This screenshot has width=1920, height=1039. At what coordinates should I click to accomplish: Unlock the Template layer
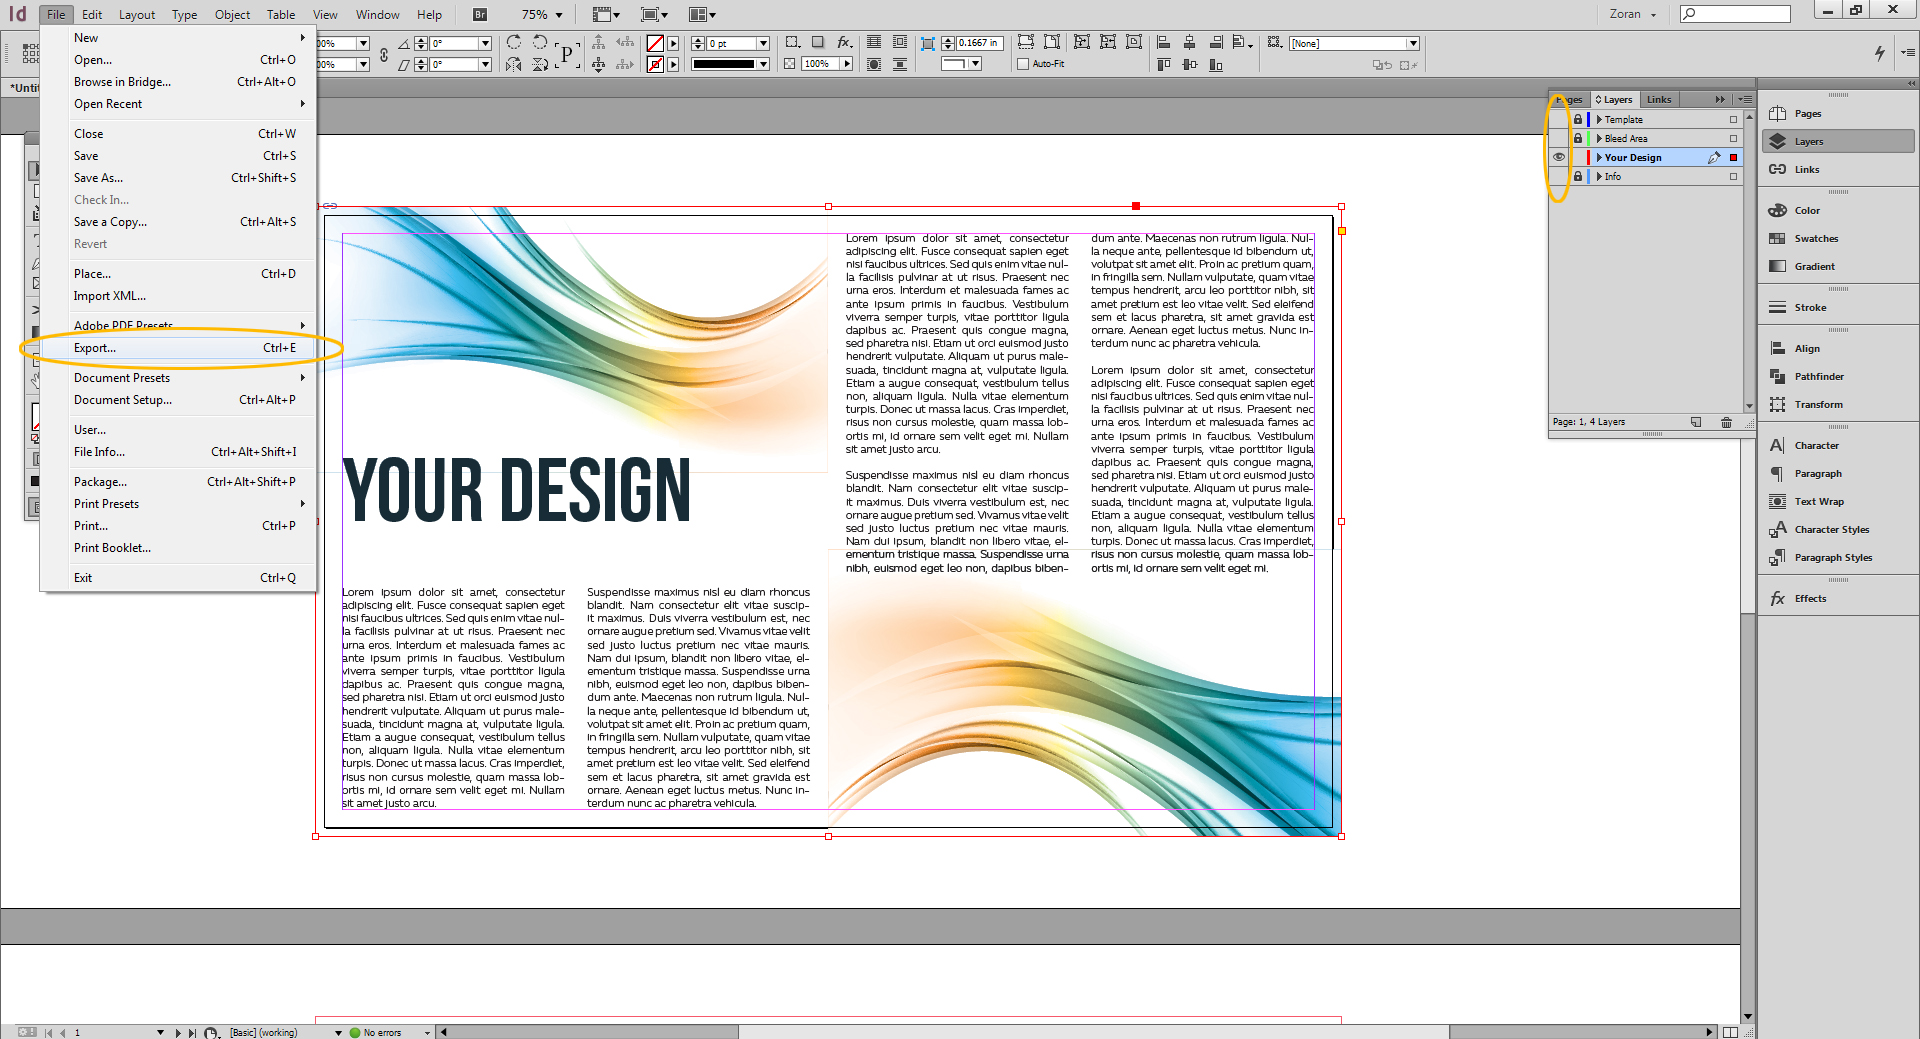1578,119
